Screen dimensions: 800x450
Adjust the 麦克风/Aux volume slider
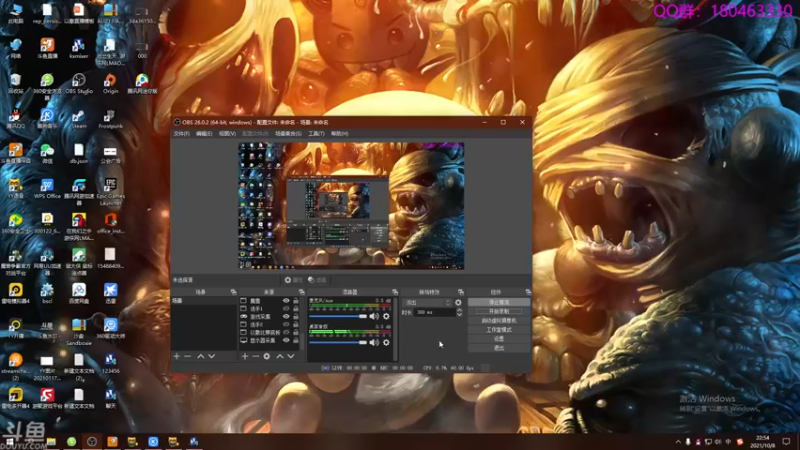338,316
